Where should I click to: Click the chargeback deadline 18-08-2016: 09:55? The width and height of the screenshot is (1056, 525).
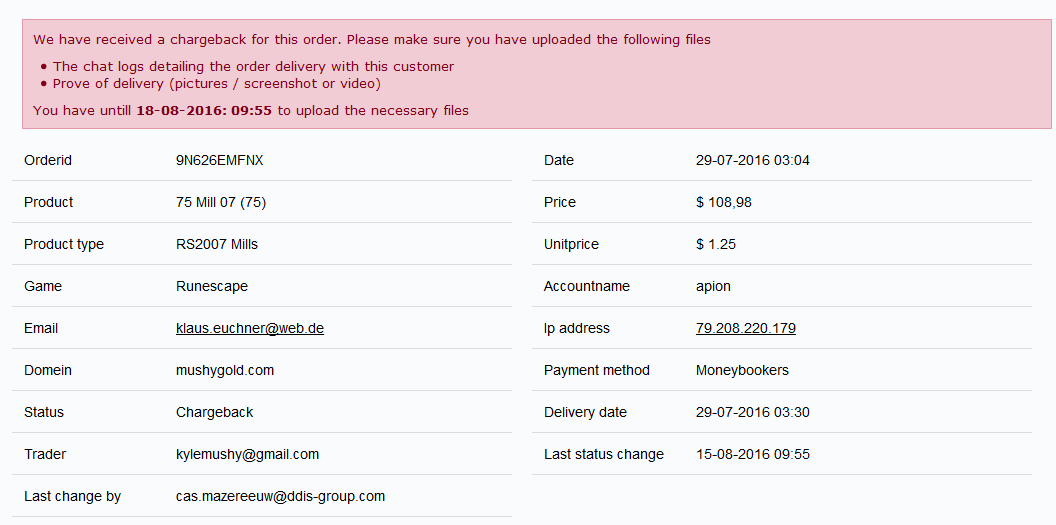204,110
